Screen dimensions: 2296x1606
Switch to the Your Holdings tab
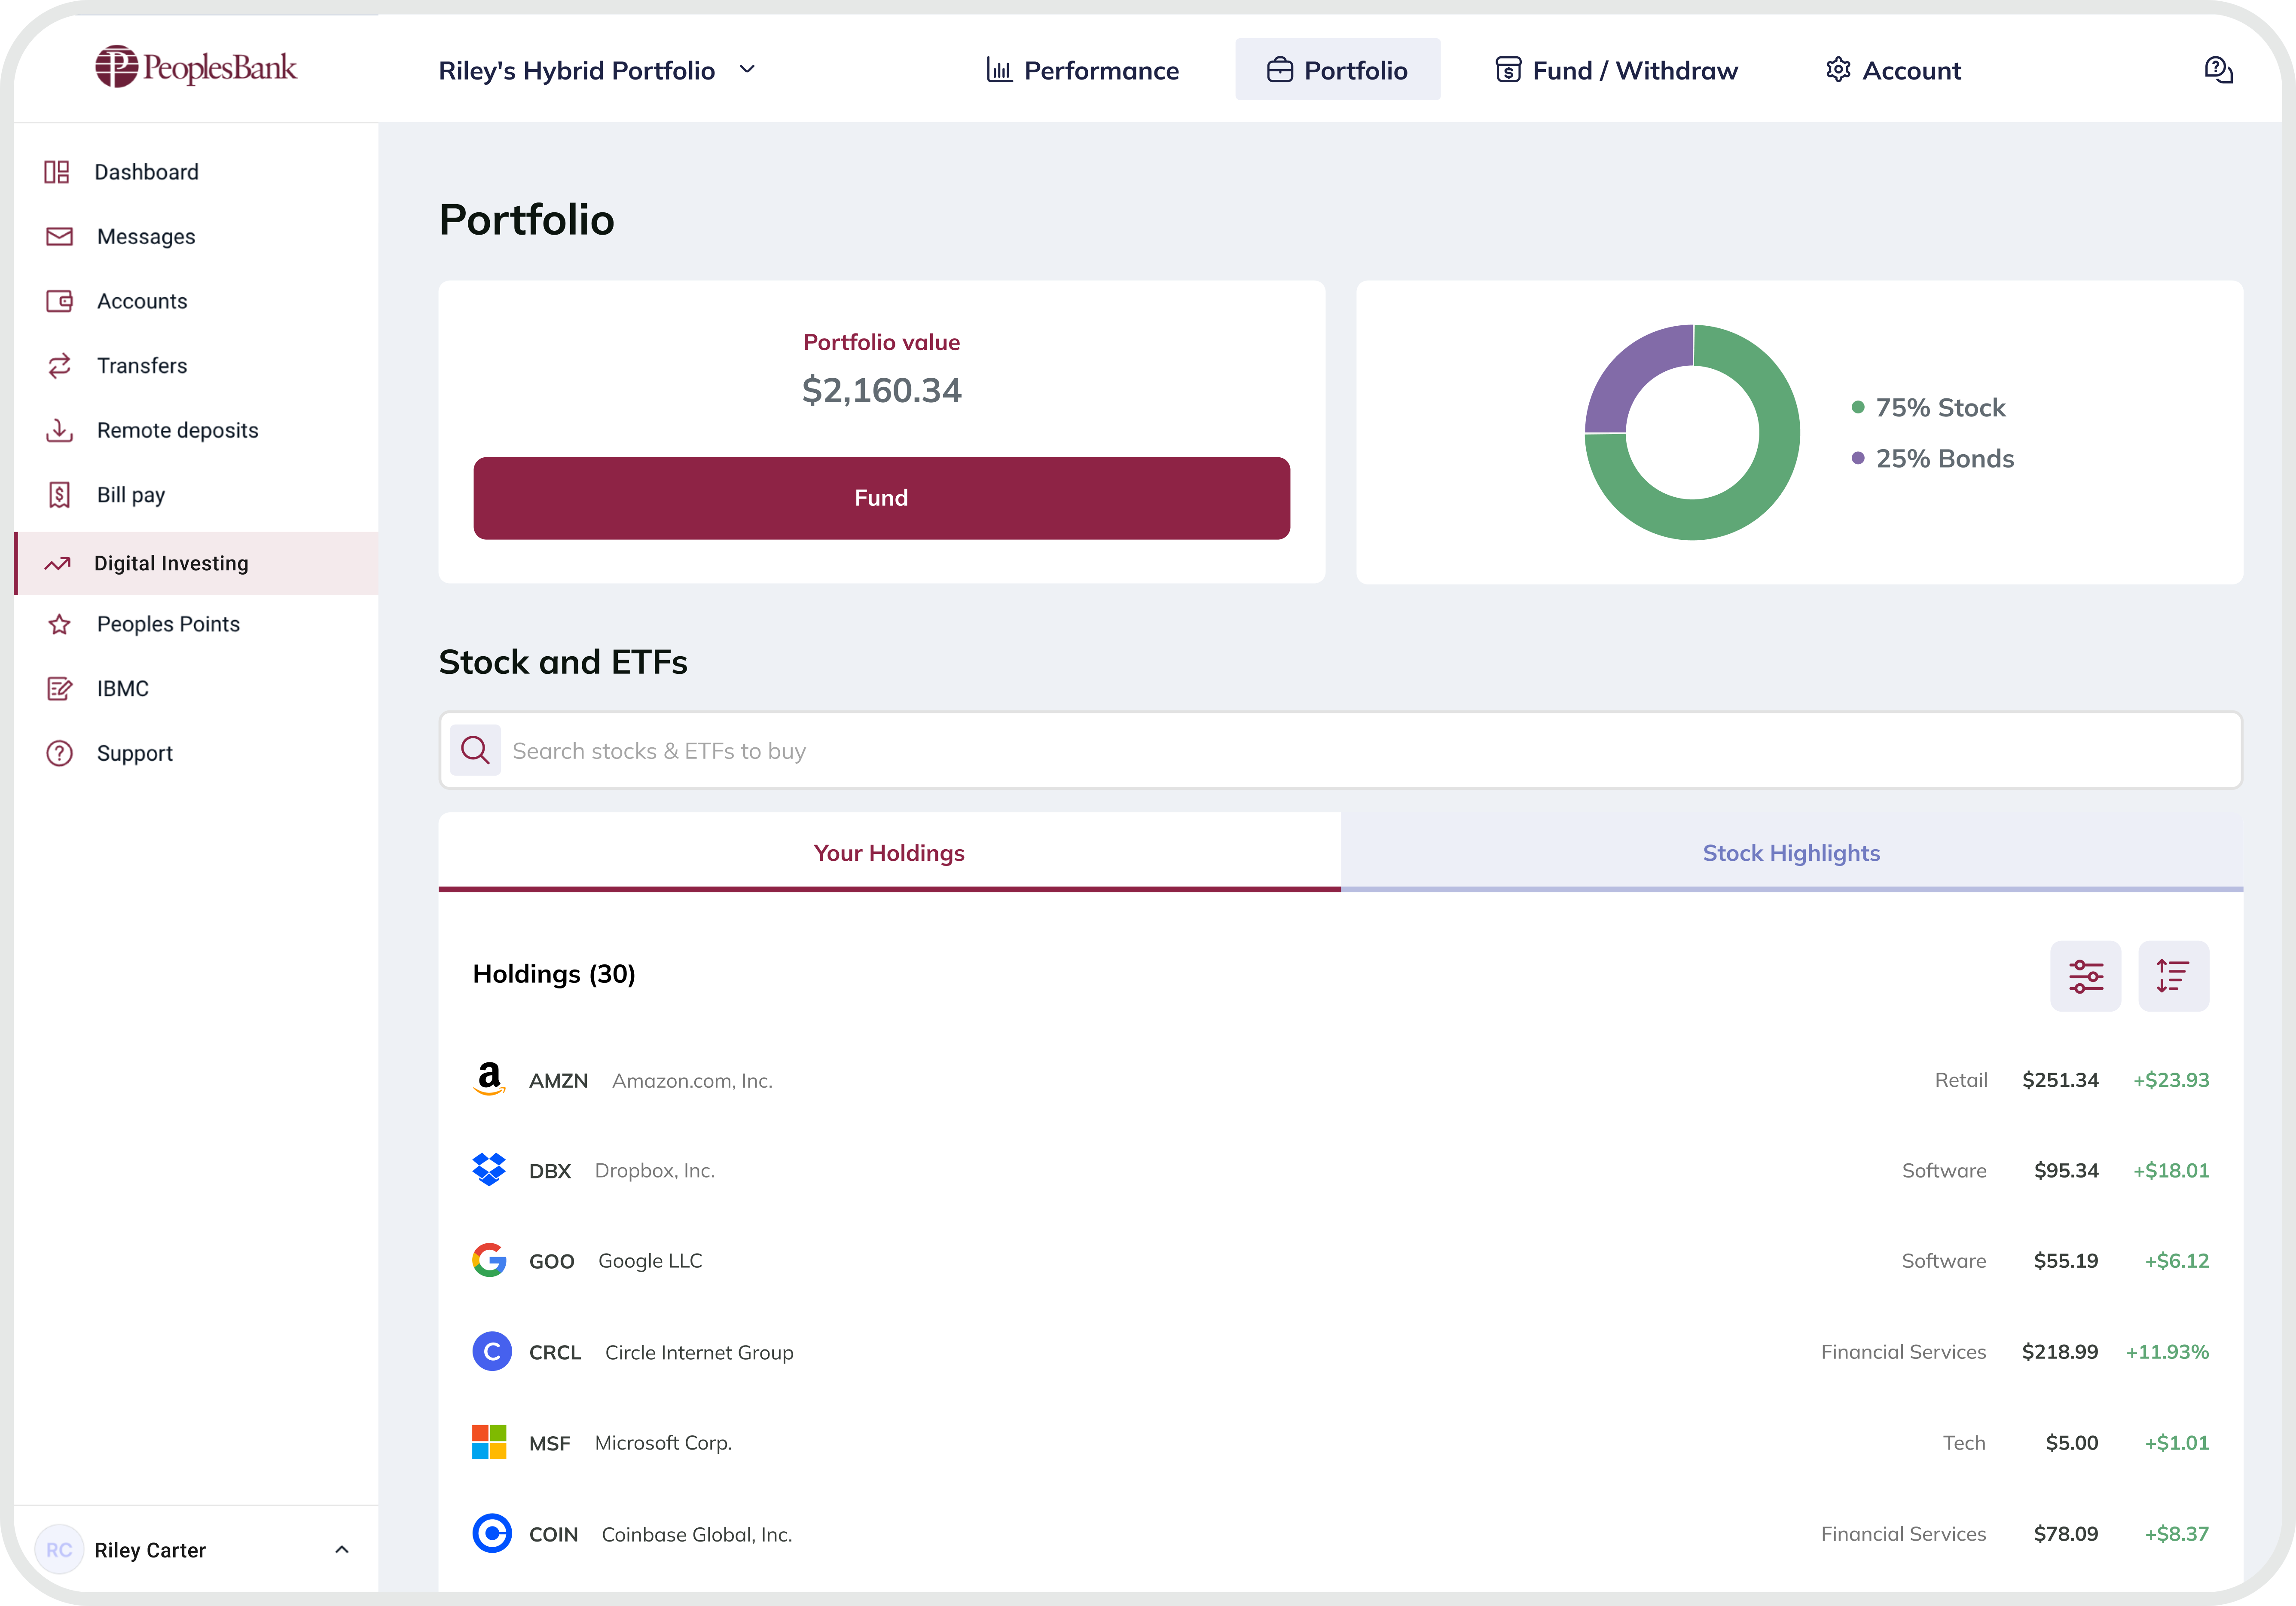click(889, 852)
